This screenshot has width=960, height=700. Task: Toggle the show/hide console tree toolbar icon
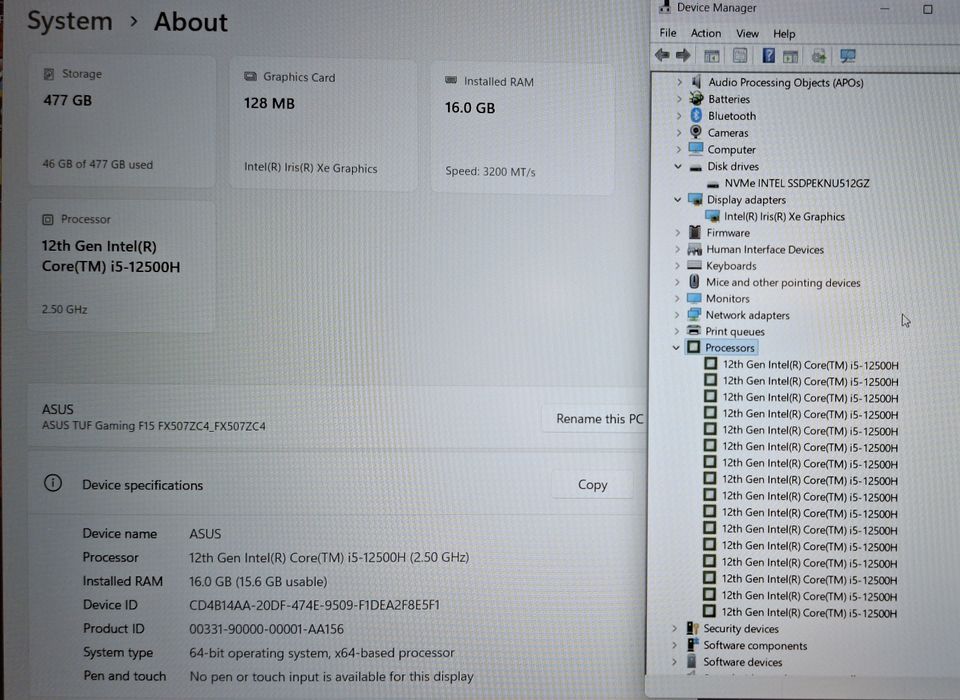coord(711,56)
